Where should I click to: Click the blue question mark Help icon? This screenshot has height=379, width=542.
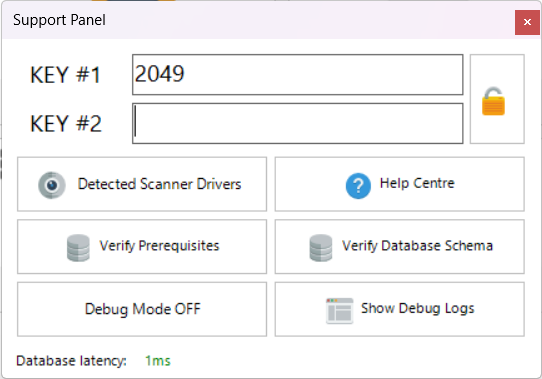click(358, 186)
